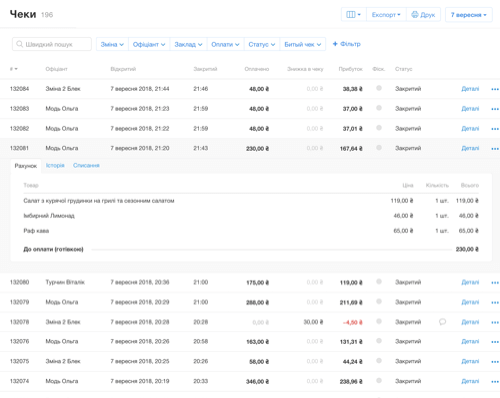Screen dimensions: 500x398
Task: Open Деталі for check 132076
Action: (470, 342)
